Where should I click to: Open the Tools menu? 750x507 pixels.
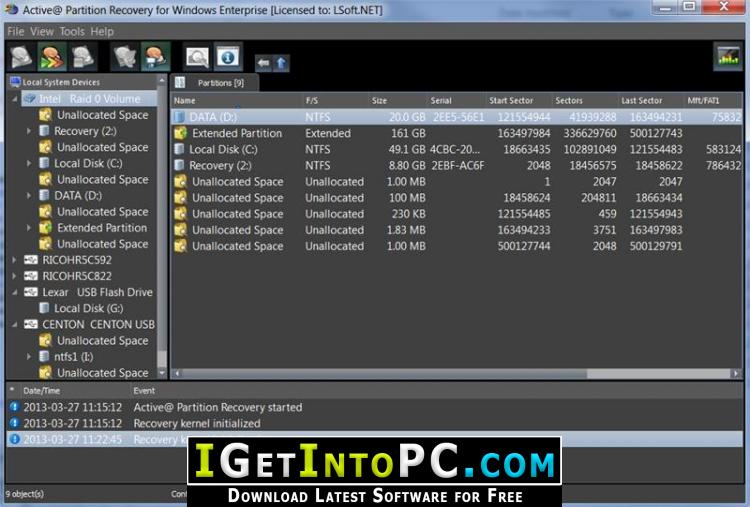(72, 32)
